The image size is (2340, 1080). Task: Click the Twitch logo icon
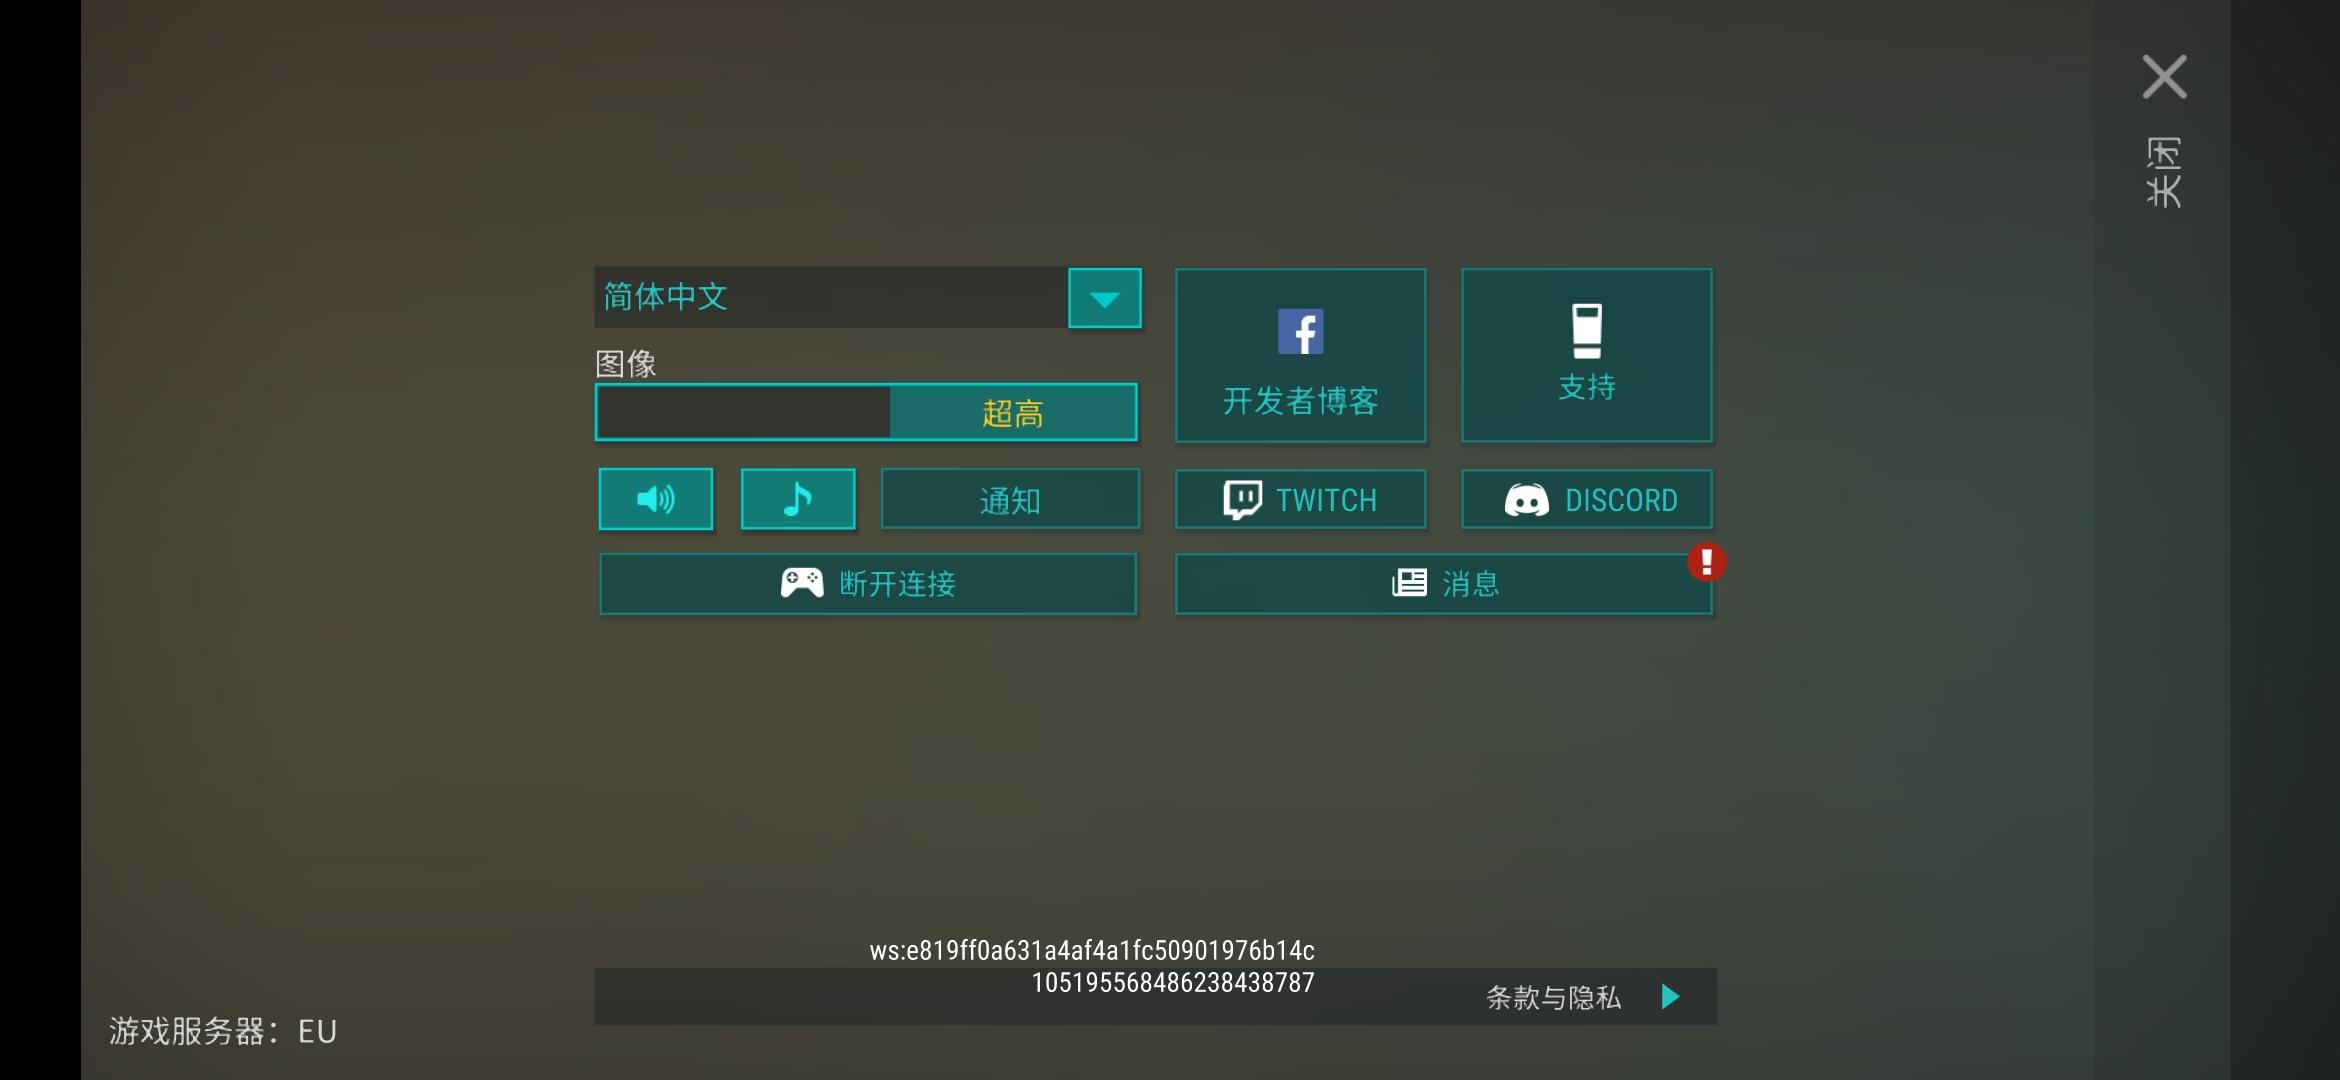[x=1243, y=500]
